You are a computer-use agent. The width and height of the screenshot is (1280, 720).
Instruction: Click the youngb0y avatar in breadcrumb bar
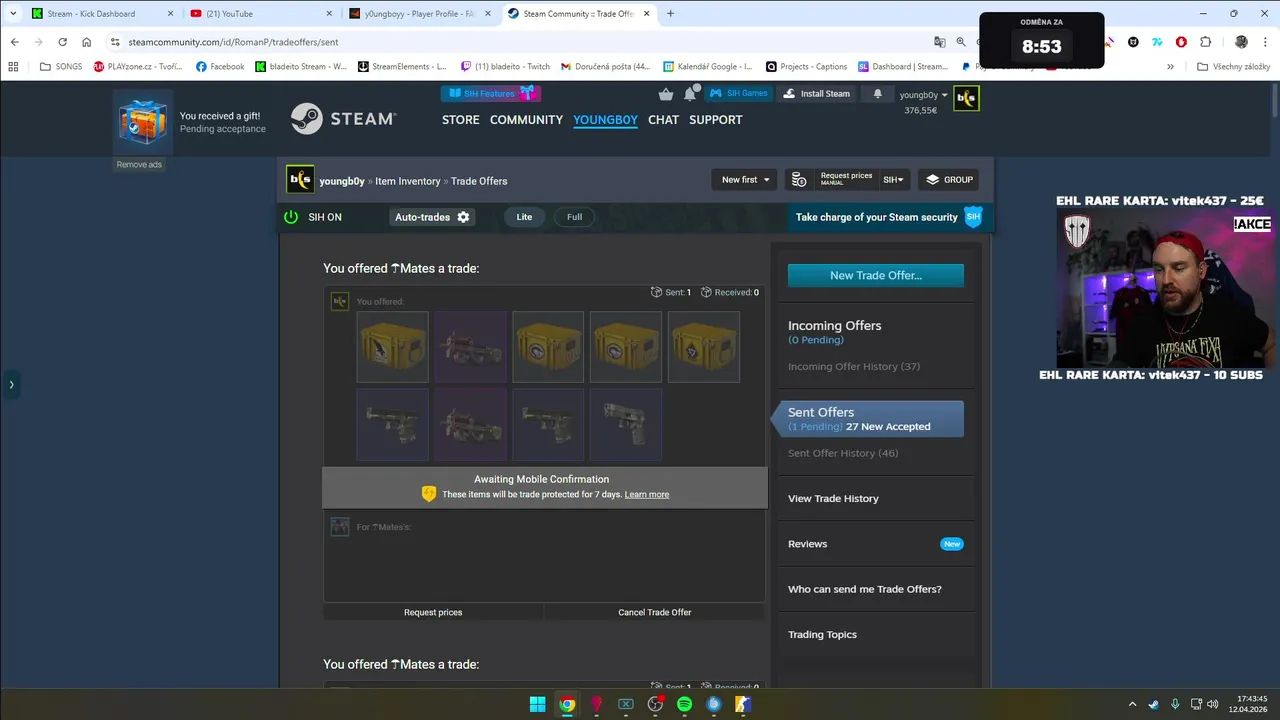(300, 180)
